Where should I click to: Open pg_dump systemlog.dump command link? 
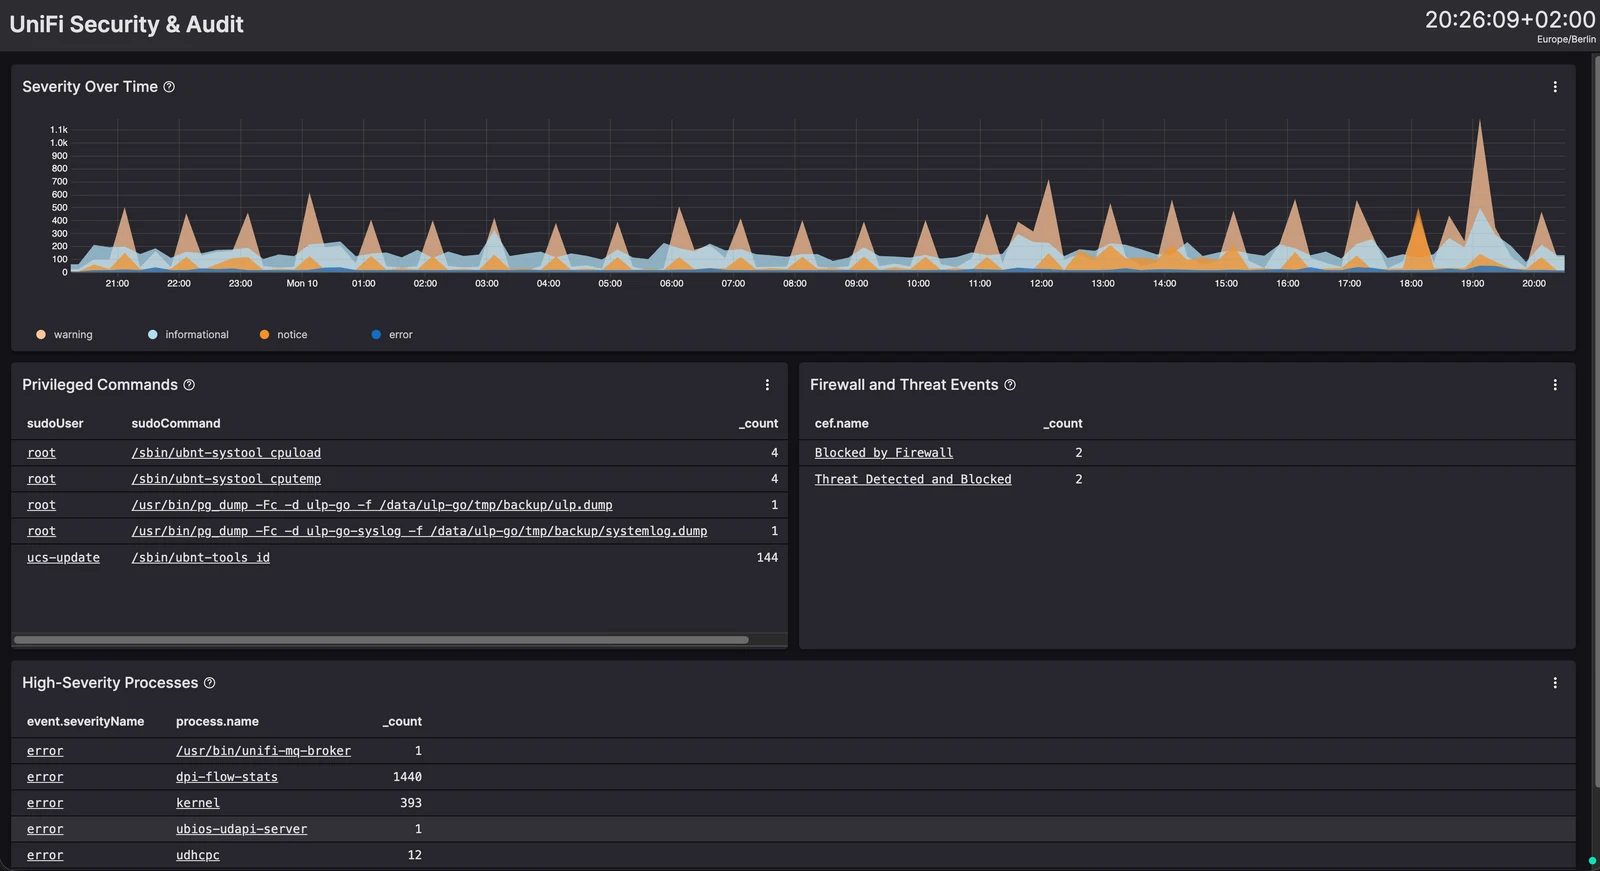(x=419, y=531)
